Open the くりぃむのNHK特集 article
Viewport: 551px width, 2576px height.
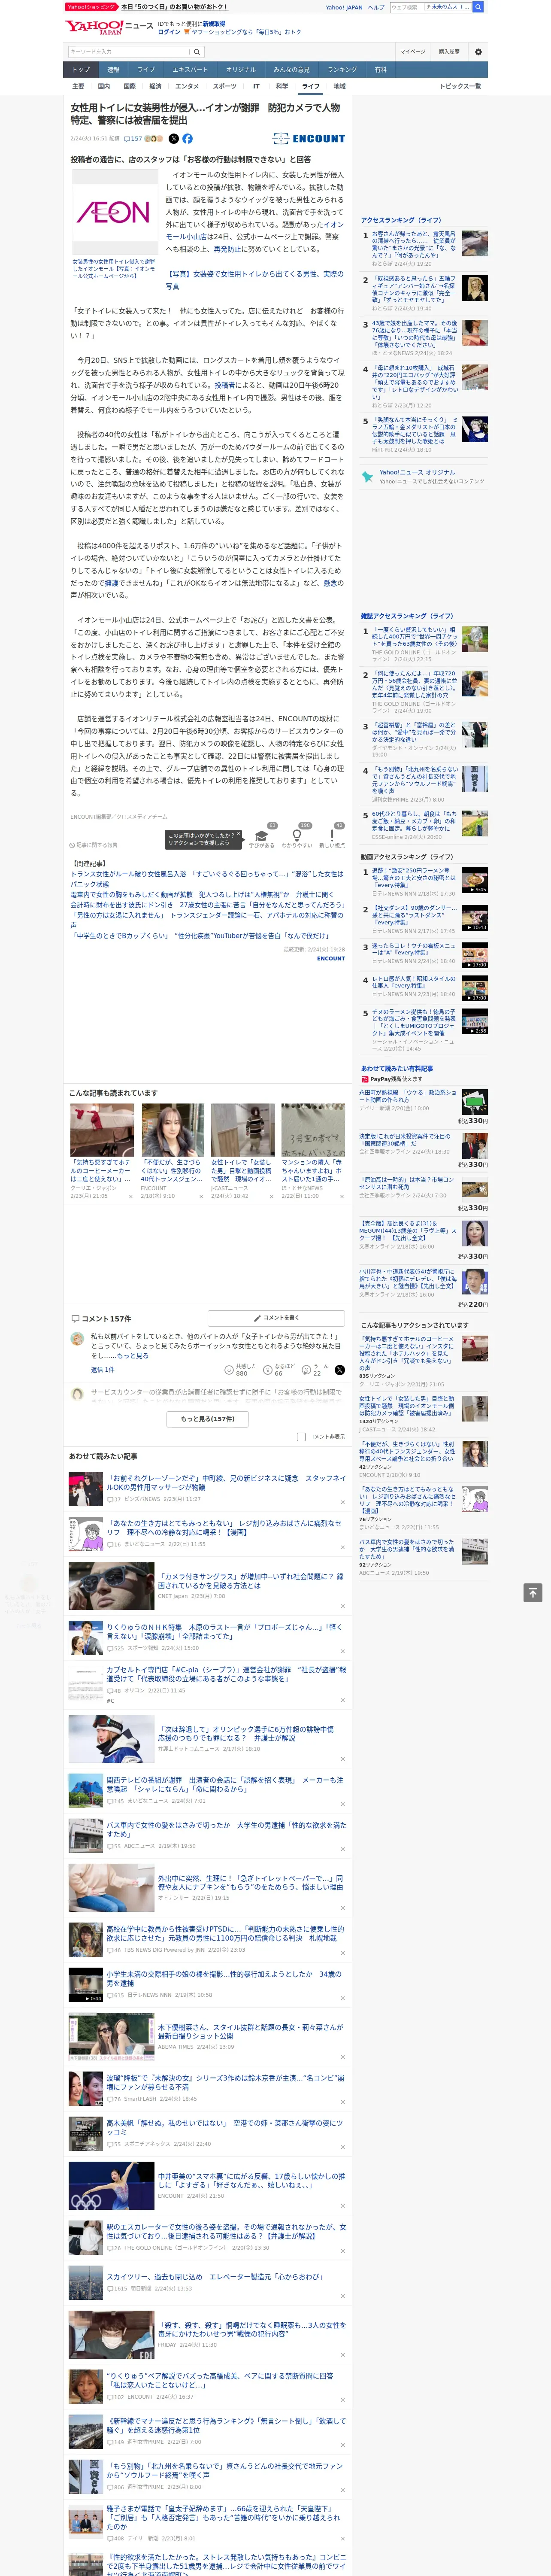click(x=225, y=1631)
